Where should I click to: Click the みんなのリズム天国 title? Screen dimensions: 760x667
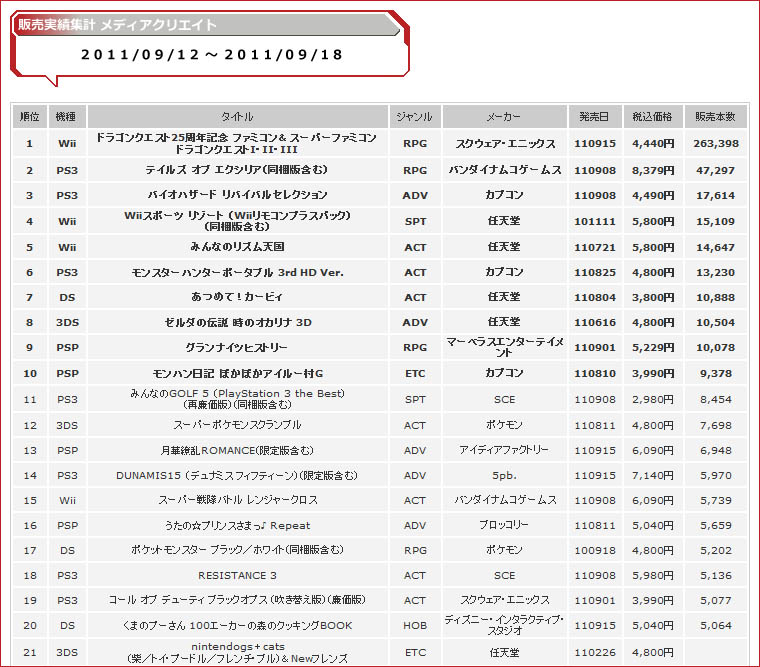coord(237,247)
